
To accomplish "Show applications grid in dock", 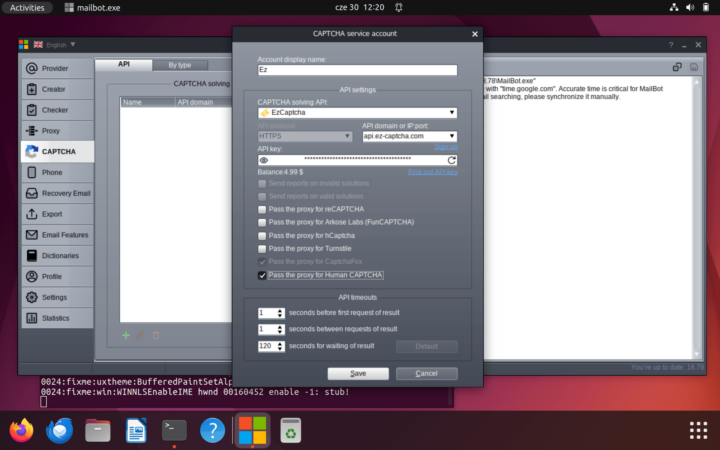I will click(698, 430).
